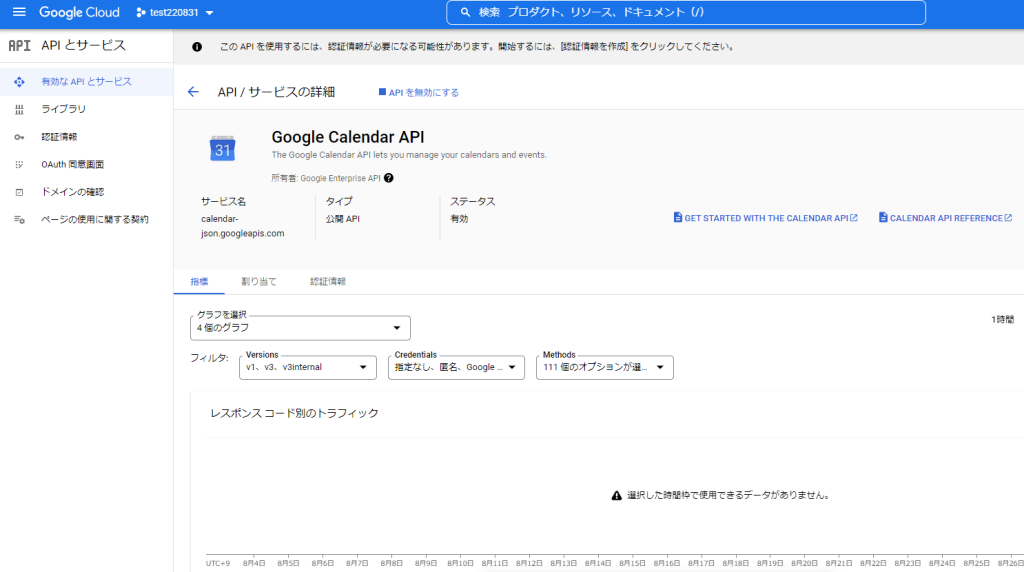Switch to the 認証情報 tab
This screenshot has height=572, width=1024.
click(x=327, y=282)
